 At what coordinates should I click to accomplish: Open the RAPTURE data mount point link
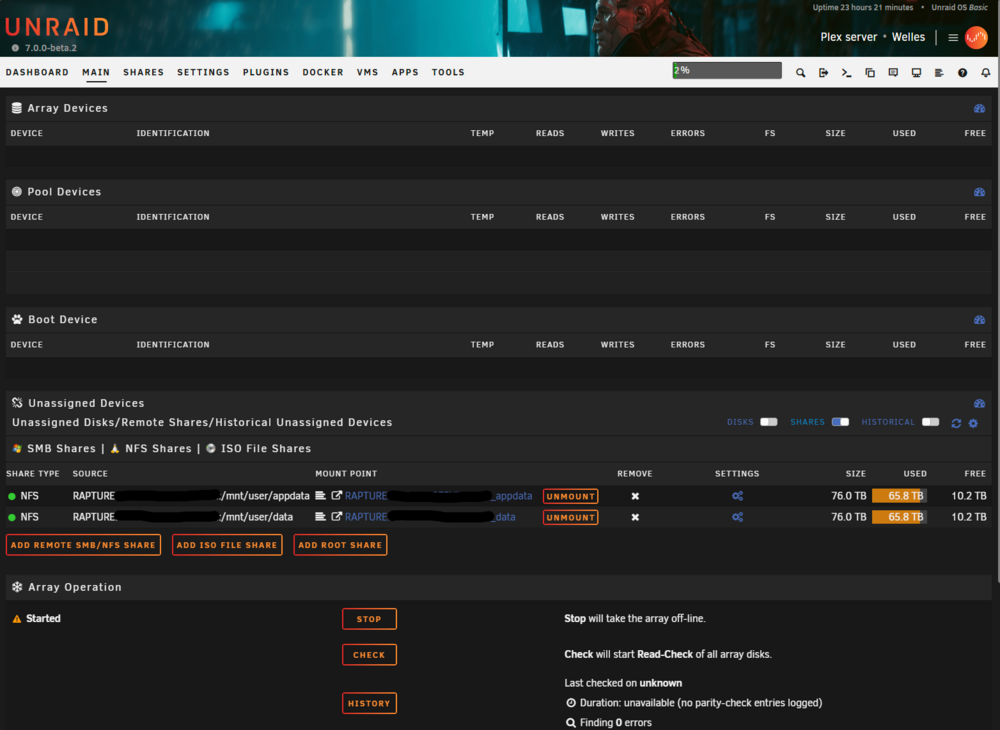click(430, 517)
